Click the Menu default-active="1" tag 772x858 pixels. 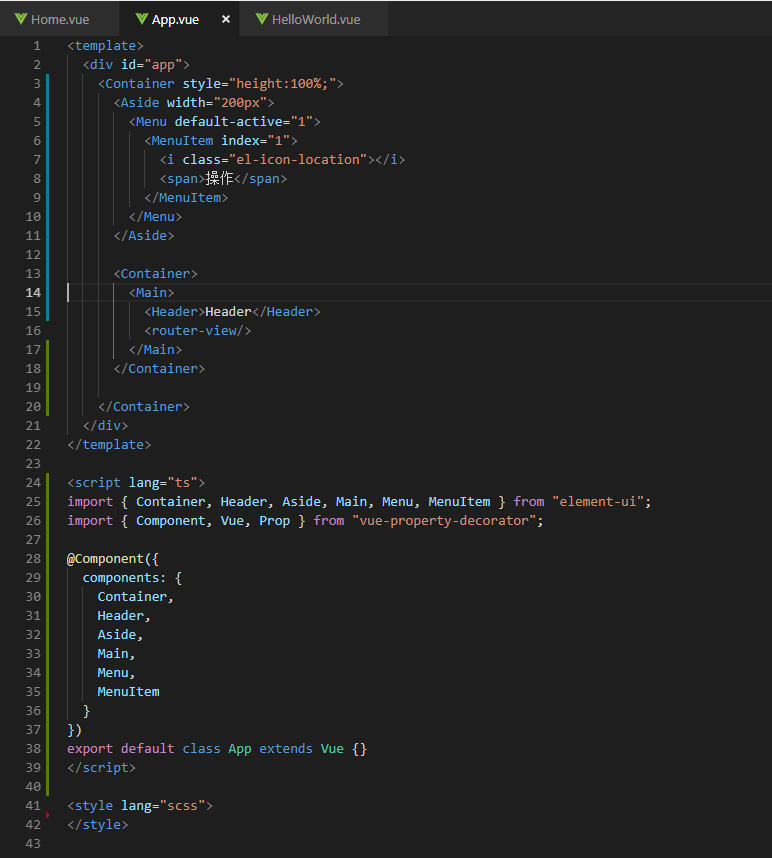(224, 121)
